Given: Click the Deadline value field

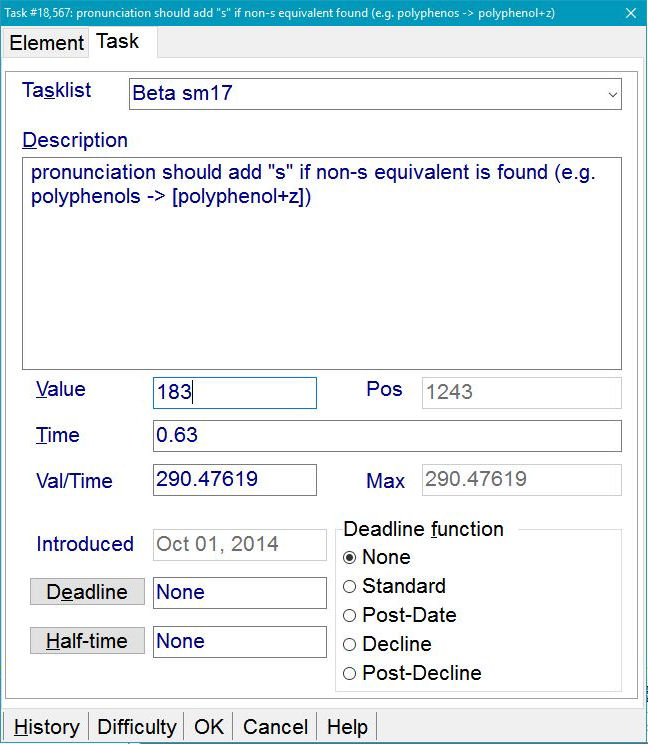Looking at the screenshot, I should [x=239, y=593].
